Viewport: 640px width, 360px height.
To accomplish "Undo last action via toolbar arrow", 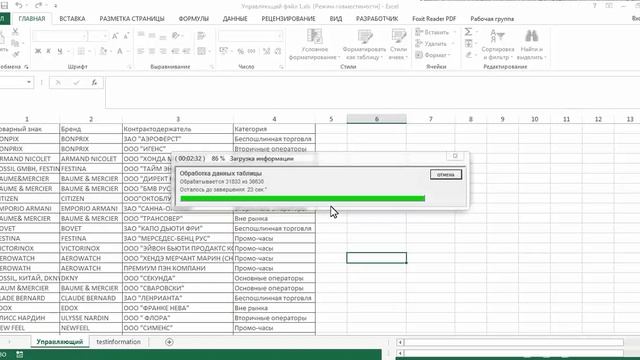I will pyautogui.click(x=18, y=6).
